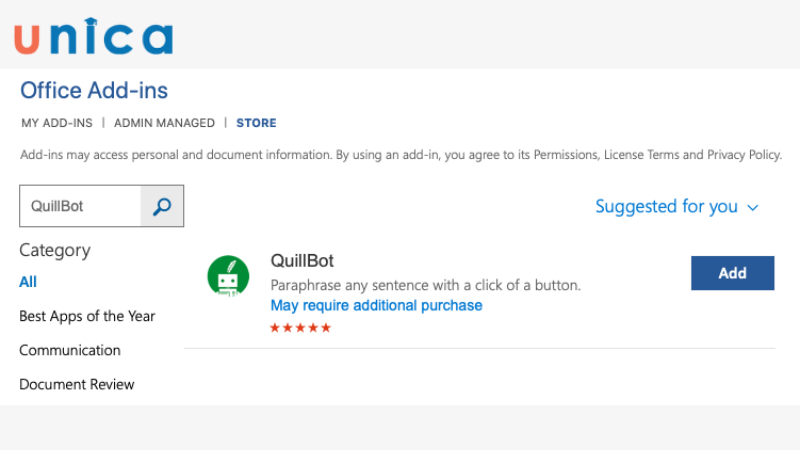This screenshot has width=800, height=450.
Task: Switch to the MY ADD-INS tab
Action: pos(56,123)
